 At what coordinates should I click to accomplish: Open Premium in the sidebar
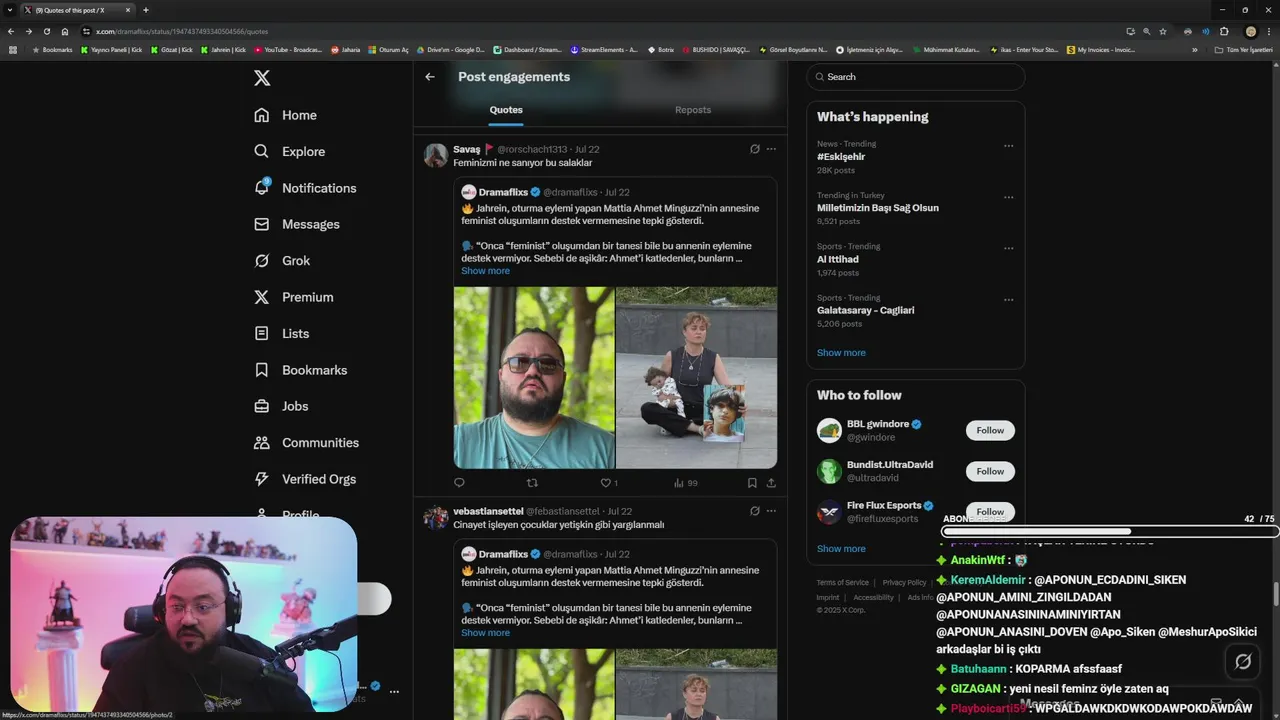(x=294, y=297)
